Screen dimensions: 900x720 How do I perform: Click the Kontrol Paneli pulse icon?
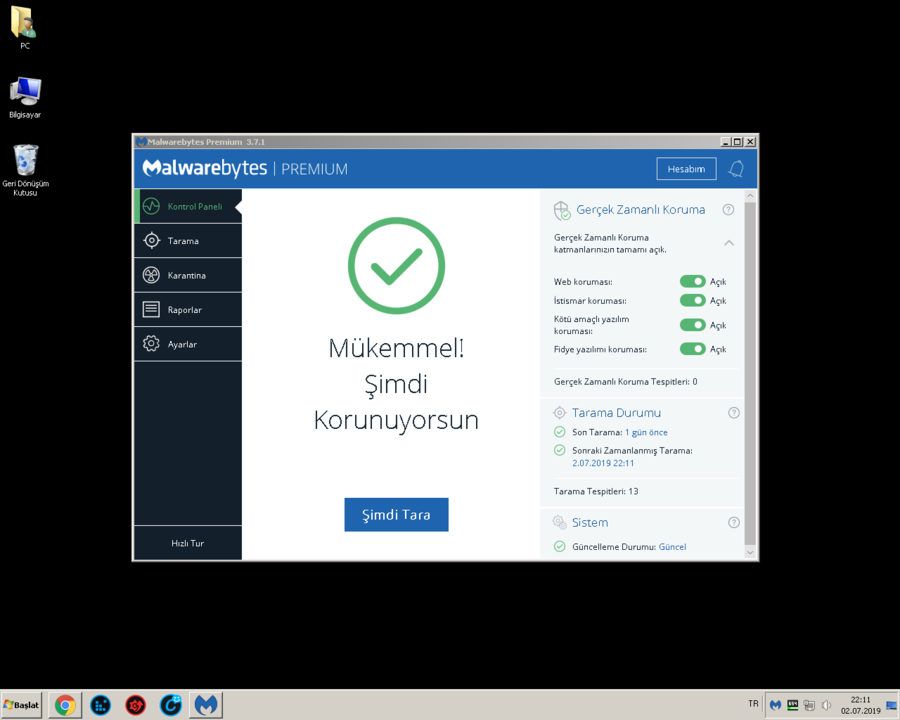151,206
